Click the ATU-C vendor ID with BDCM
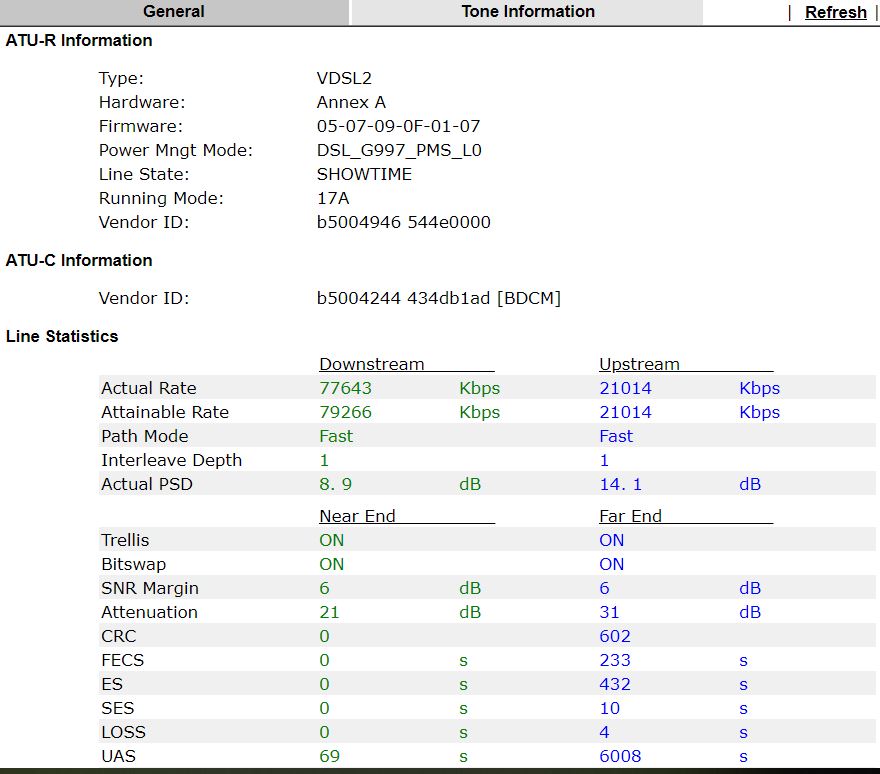 [439, 299]
